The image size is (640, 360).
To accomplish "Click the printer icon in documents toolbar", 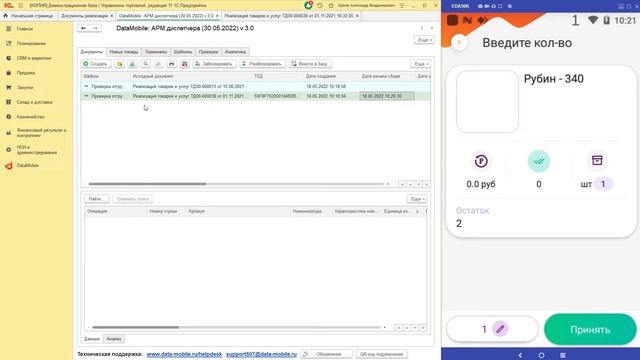I will (172, 64).
